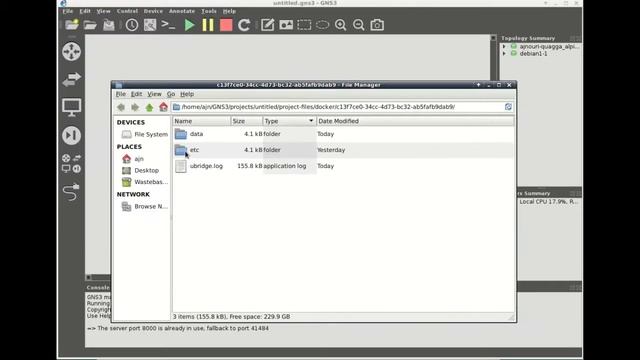
Task: Go to home folder icon in toolbar
Action: (164, 107)
